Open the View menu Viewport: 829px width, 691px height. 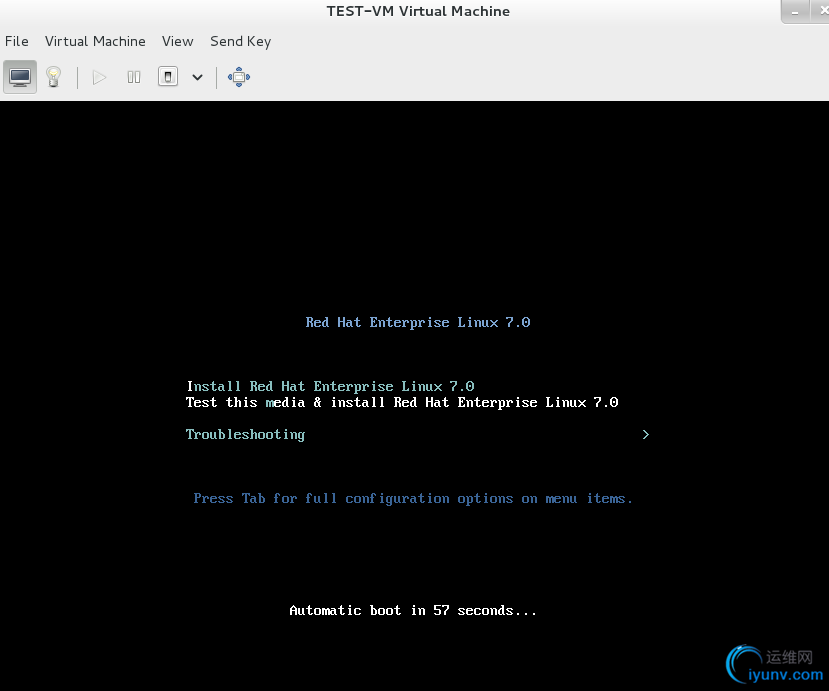tap(178, 41)
